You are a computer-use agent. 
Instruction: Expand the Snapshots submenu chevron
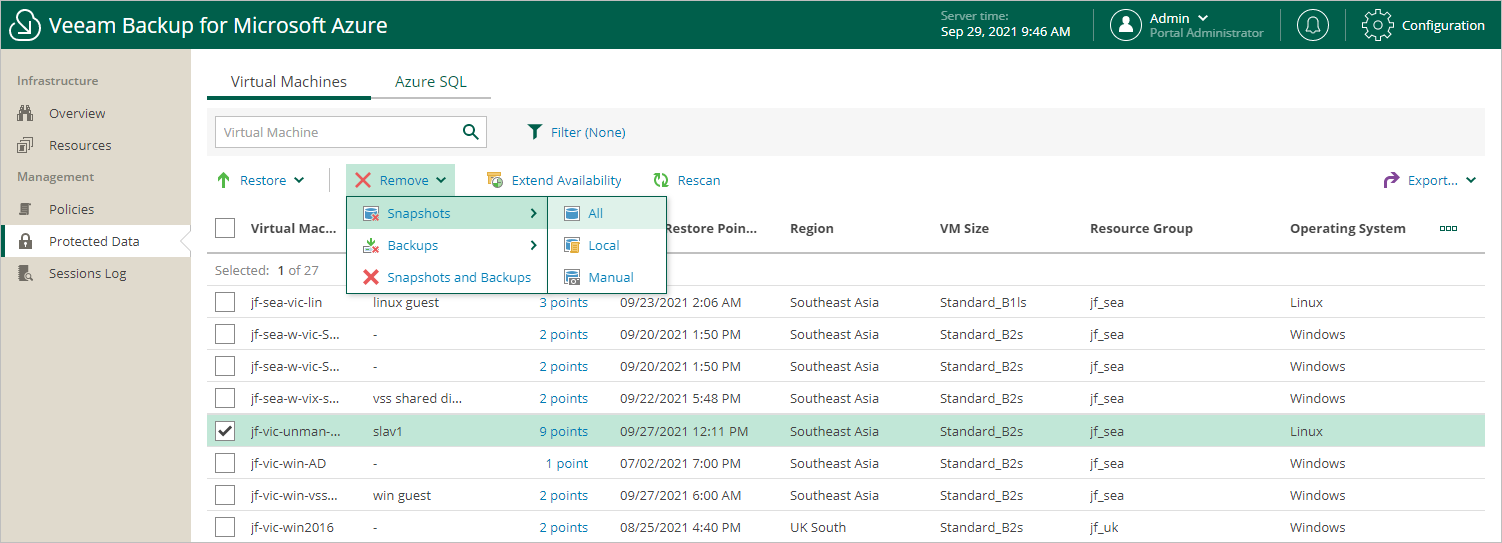[x=534, y=214]
